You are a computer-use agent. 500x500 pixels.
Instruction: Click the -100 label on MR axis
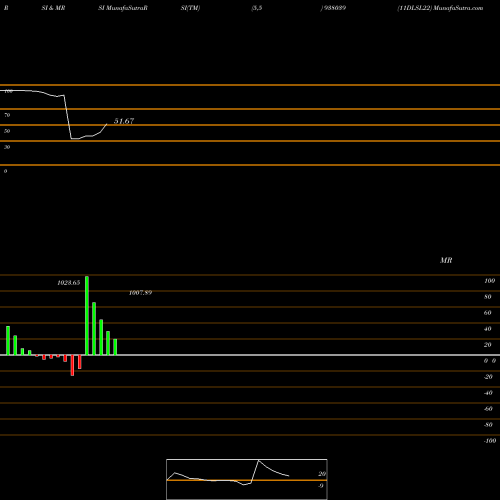pos(490,441)
